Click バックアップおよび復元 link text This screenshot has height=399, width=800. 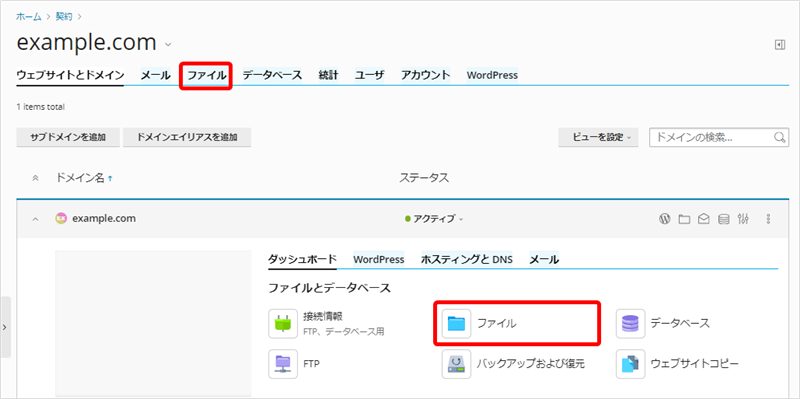(x=531, y=364)
